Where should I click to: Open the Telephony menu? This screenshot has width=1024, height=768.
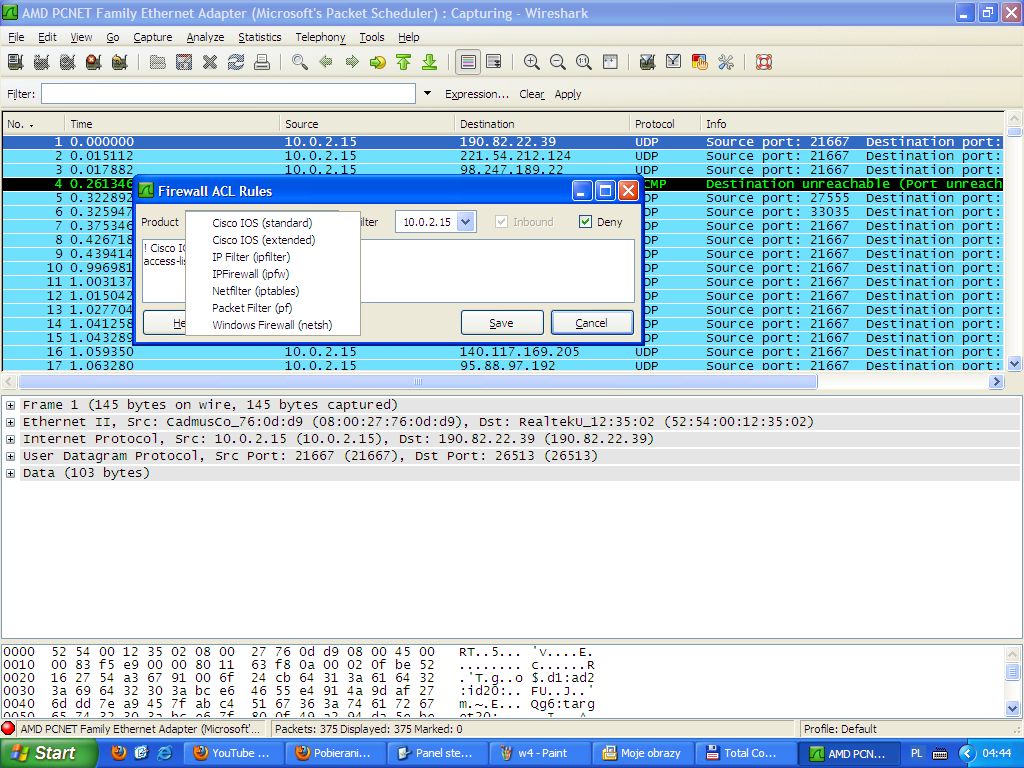[x=320, y=37]
